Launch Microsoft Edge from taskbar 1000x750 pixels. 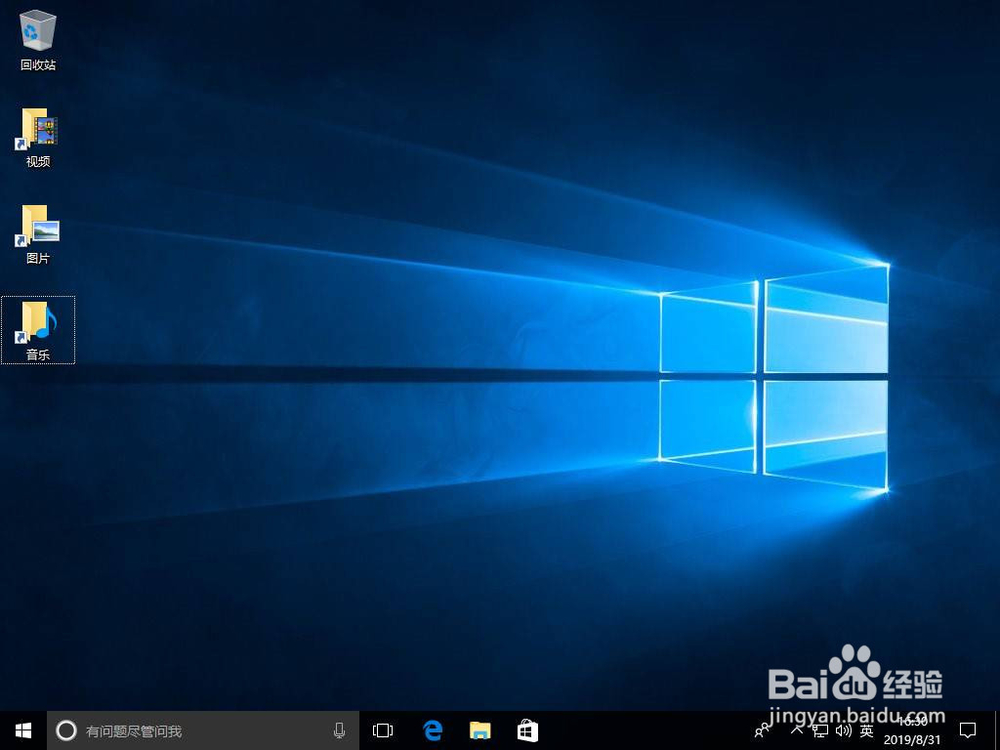pos(432,730)
